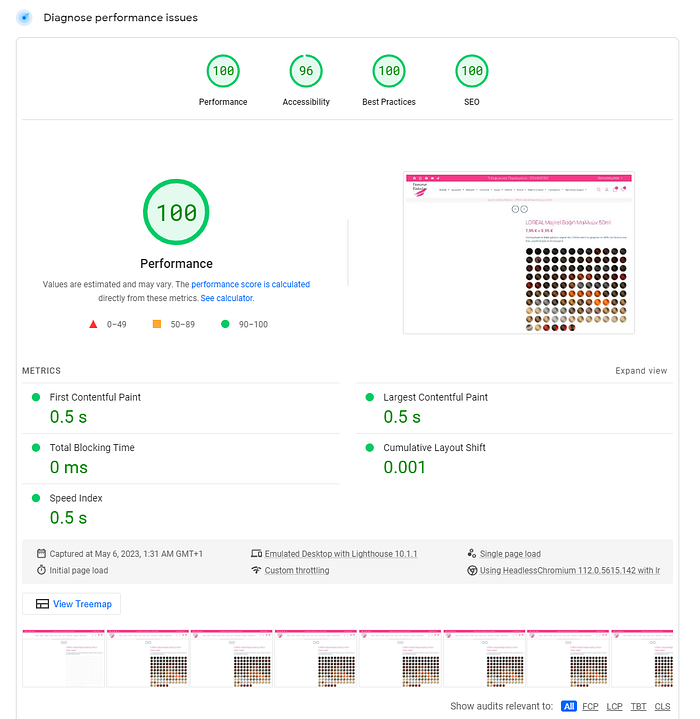The image size is (700, 719).
Task: Open Custom throttling details
Action: (x=297, y=570)
